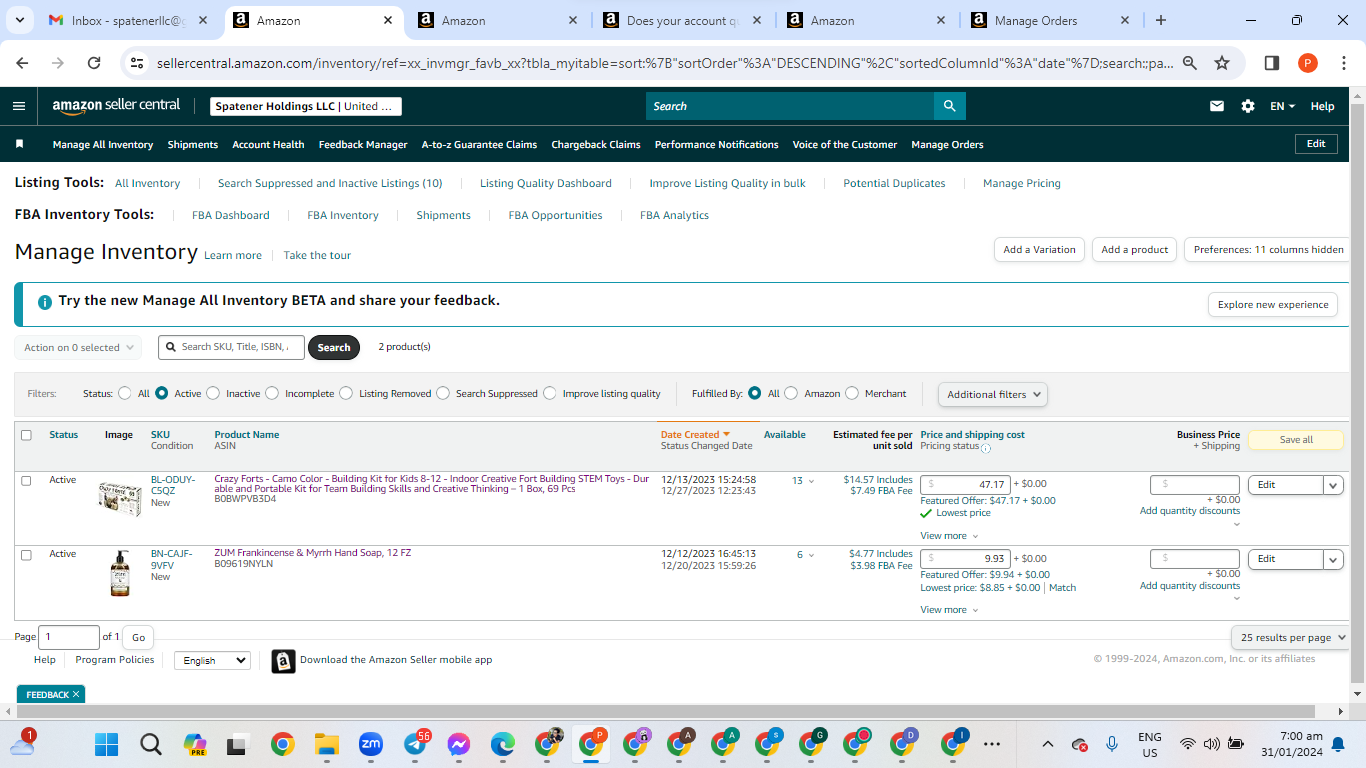Open the Windows Start menu

tap(106, 744)
